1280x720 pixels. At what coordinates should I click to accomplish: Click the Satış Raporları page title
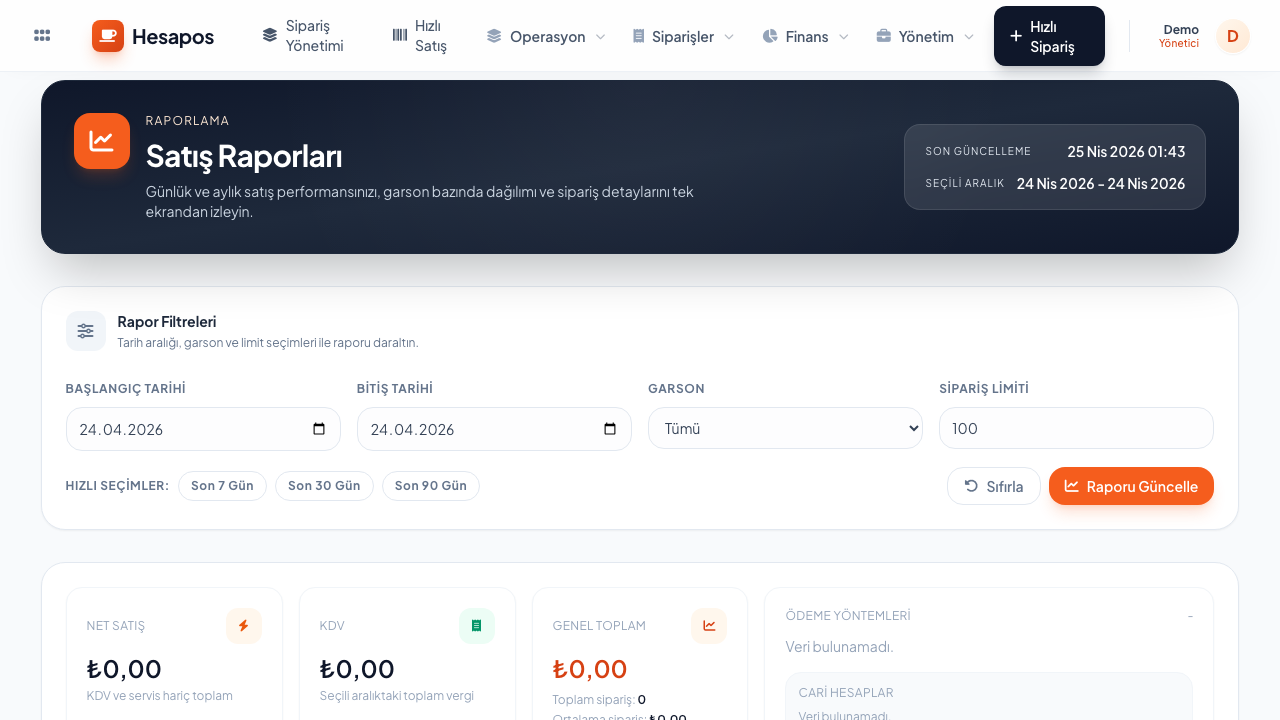[244, 156]
